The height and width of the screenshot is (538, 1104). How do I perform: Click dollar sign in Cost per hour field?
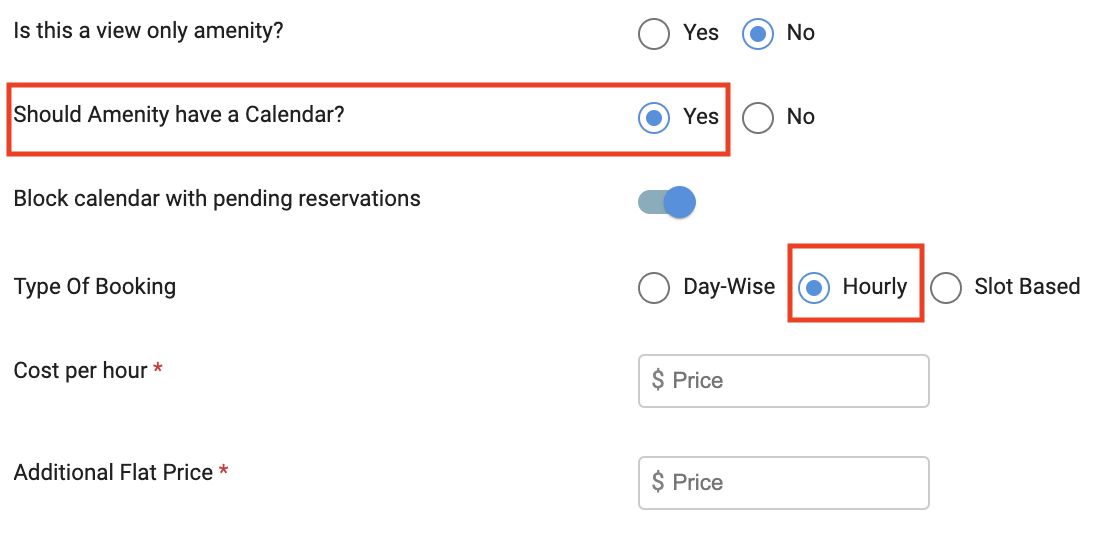click(x=658, y=381)
